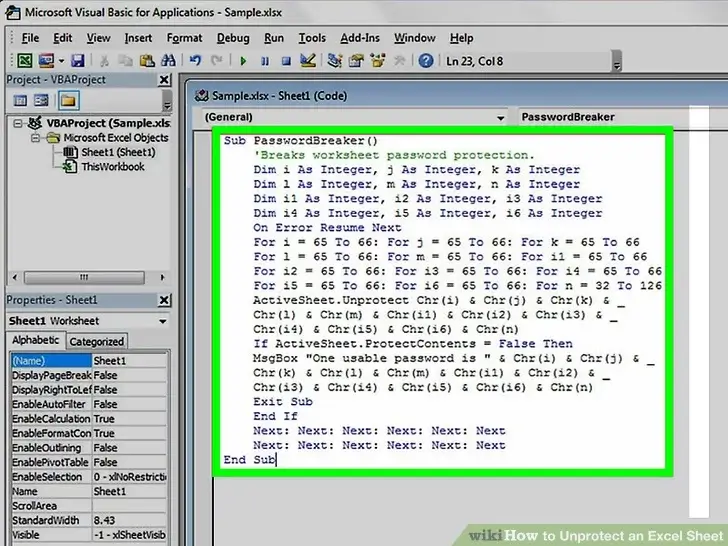
Task: Open the Insert UserForm dropdown arrow
Action: pyautogui.click(x=61, y=61)
